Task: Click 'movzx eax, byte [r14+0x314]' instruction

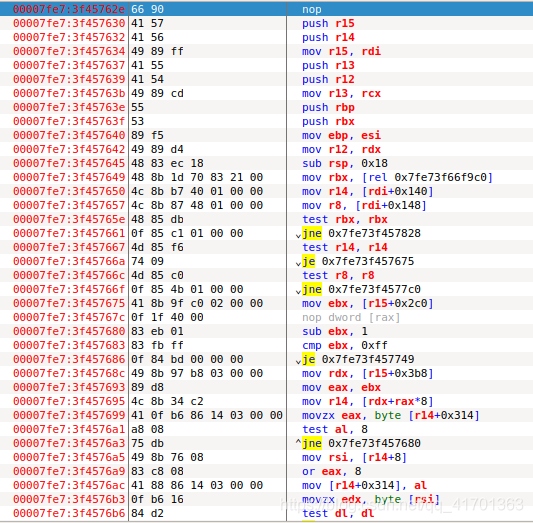Action: [x=391, y=415]
